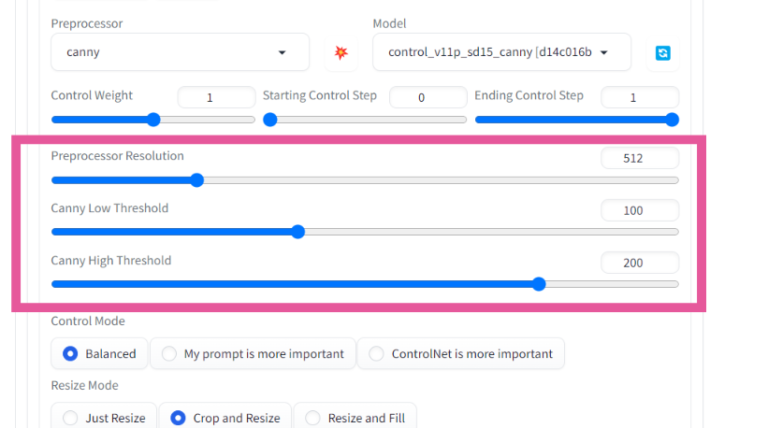Click the Control Weight value field
This screenshot has height=428, width=768.
point(216,98)
